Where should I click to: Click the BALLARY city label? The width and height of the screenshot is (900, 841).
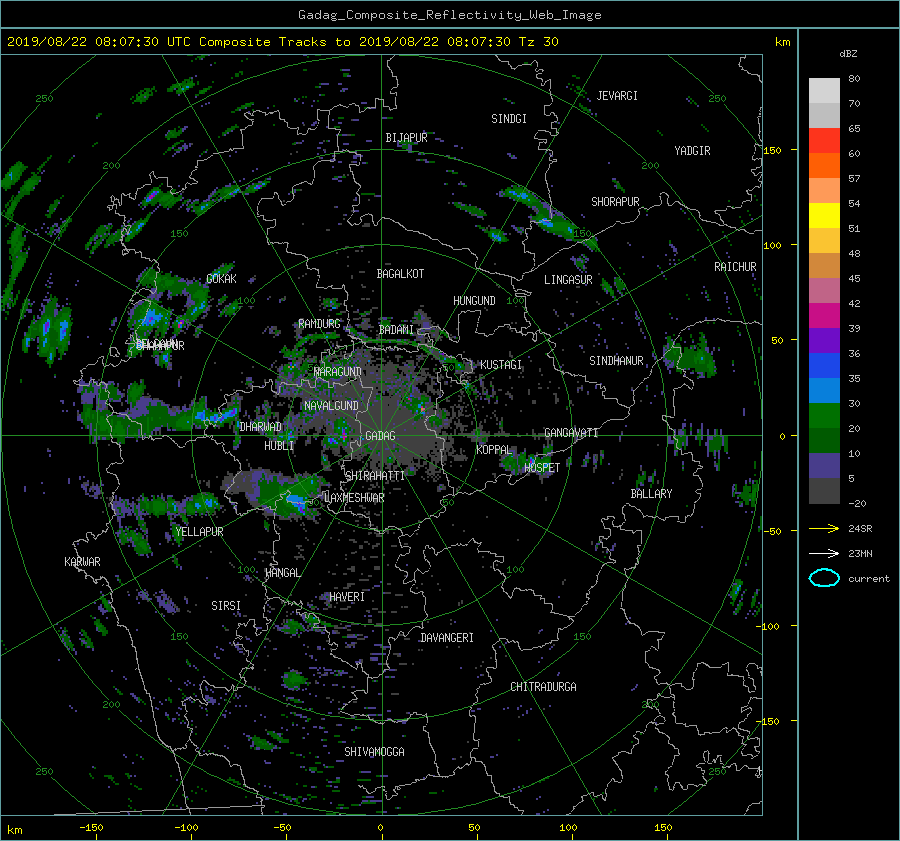[651, 494]
